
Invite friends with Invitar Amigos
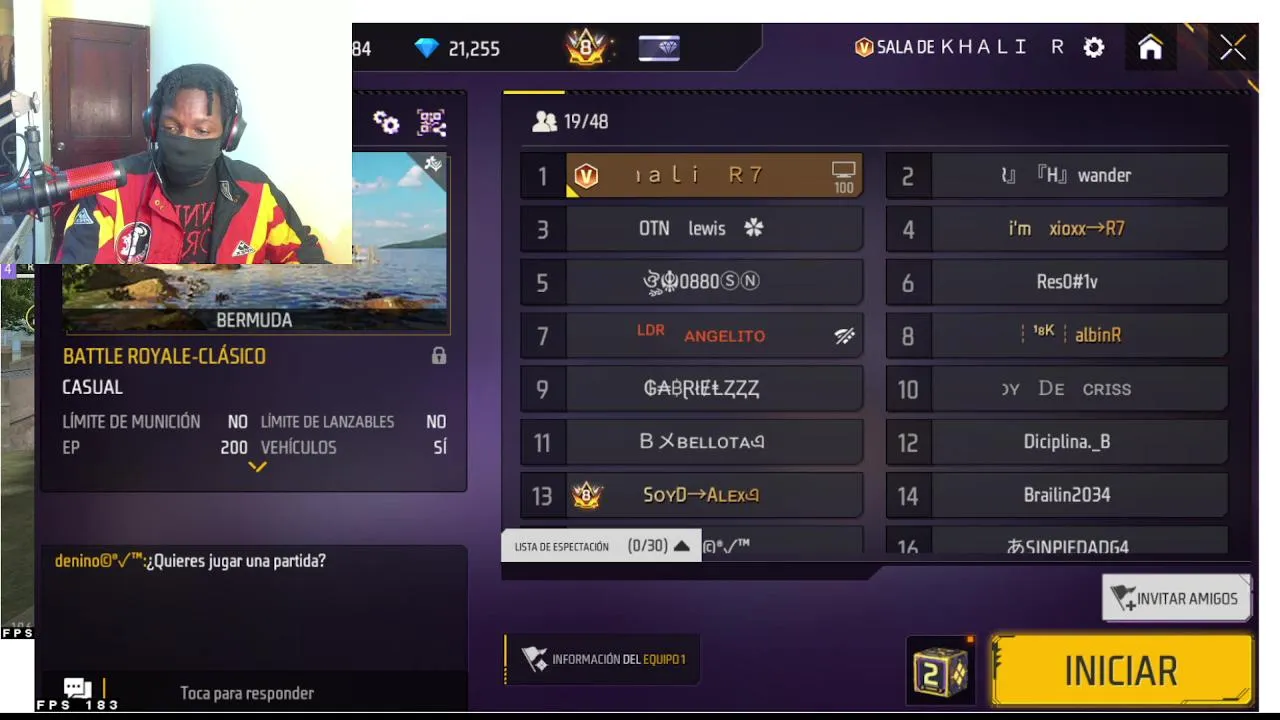[1176, 598]
